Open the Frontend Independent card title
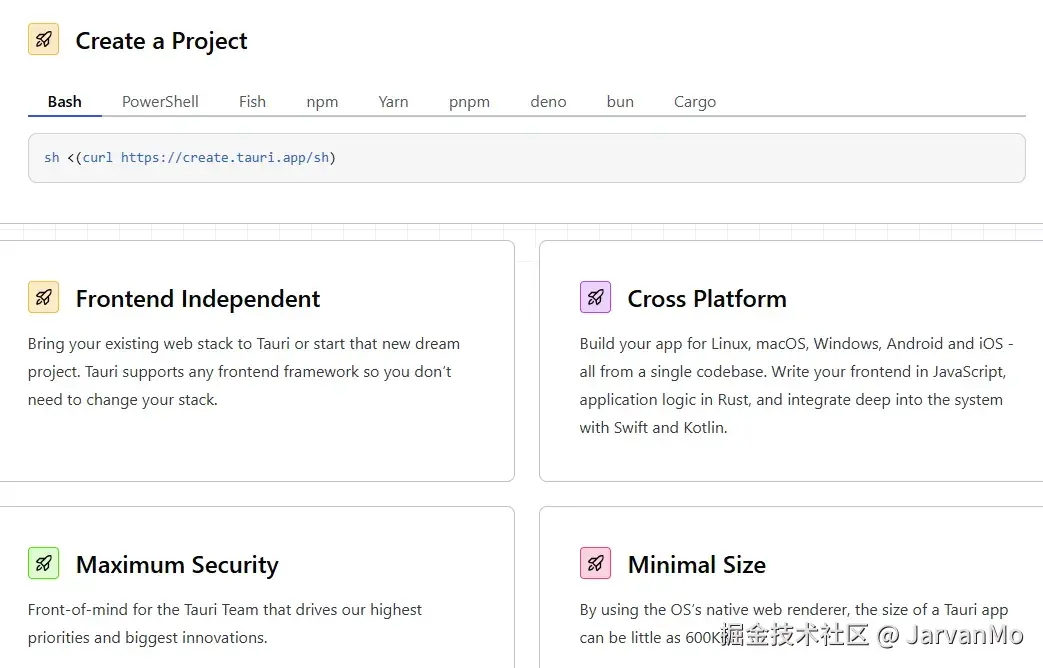This screenshot has height=668, width=1043. (198, 299)
